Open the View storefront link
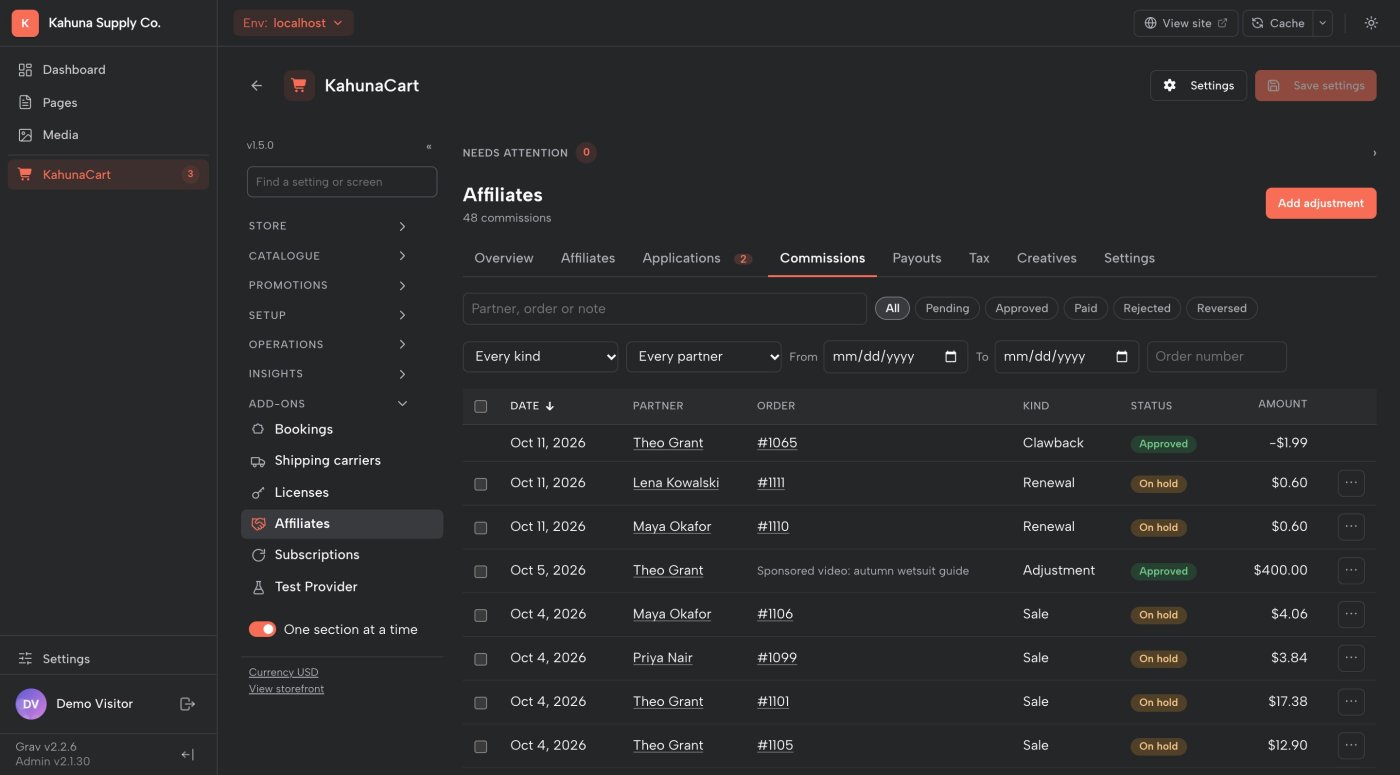The height and width of the screenshot is (775, 1400). pos(286,689)
